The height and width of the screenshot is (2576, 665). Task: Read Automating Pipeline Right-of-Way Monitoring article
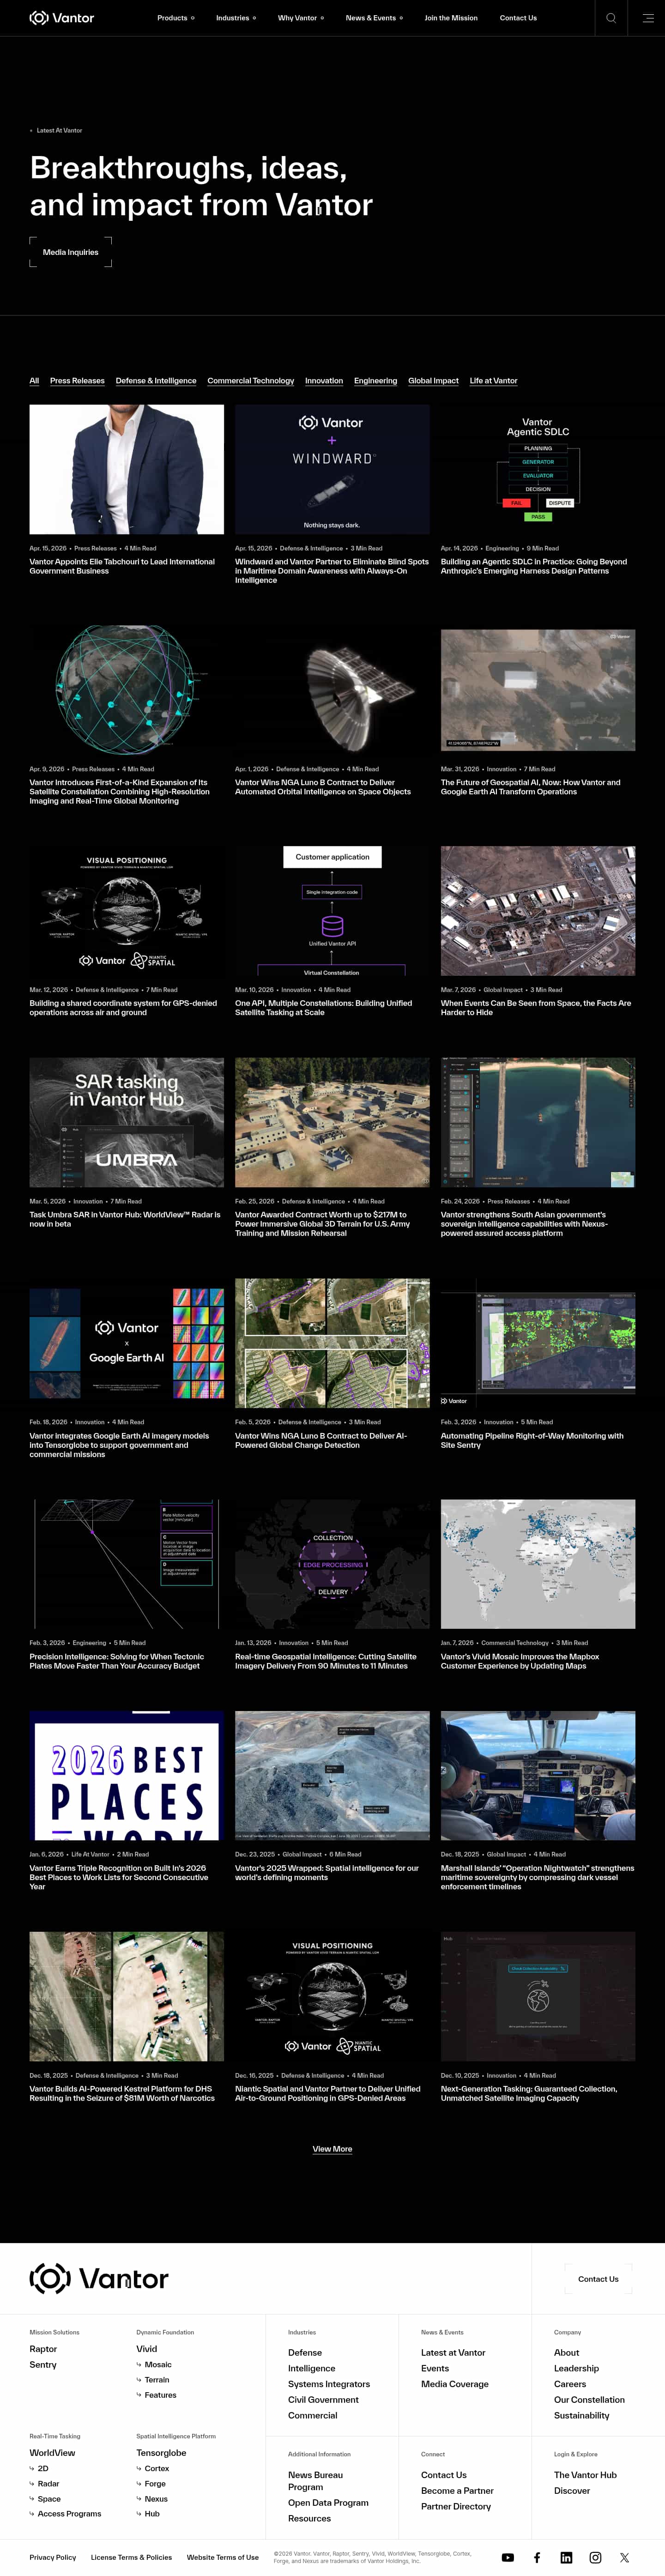coord(532,1440)
